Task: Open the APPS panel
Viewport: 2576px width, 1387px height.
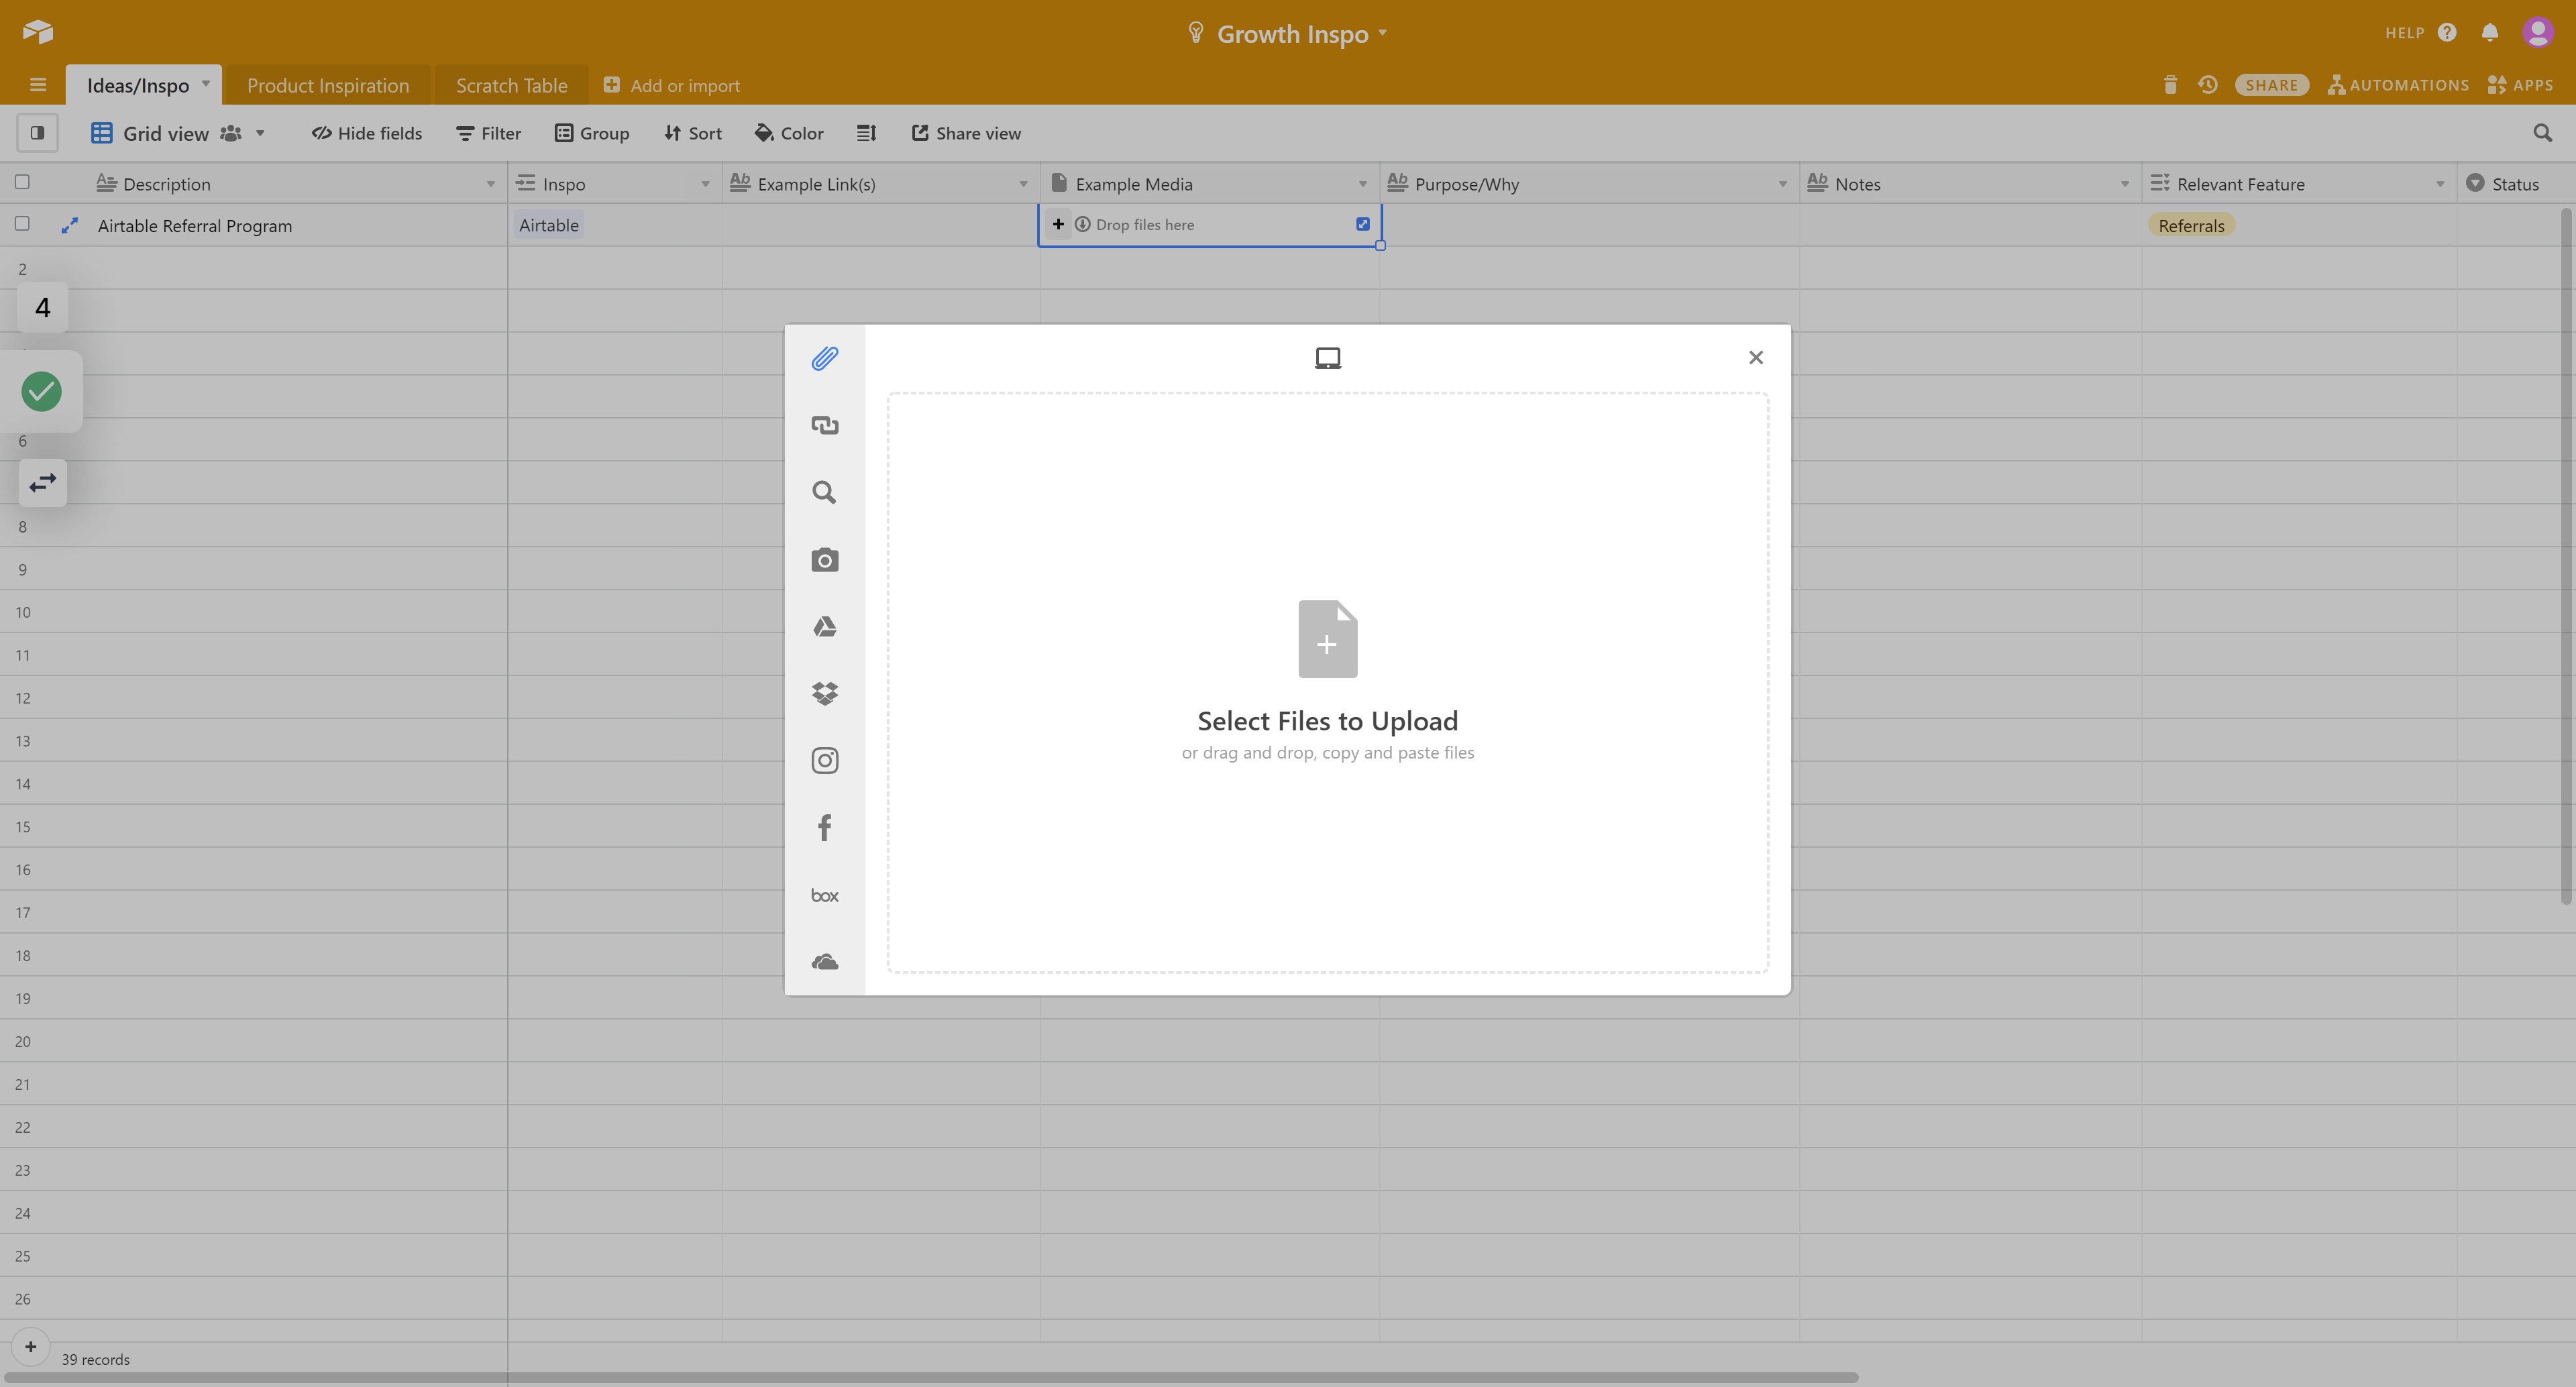Action: [x=2520, y=85]
